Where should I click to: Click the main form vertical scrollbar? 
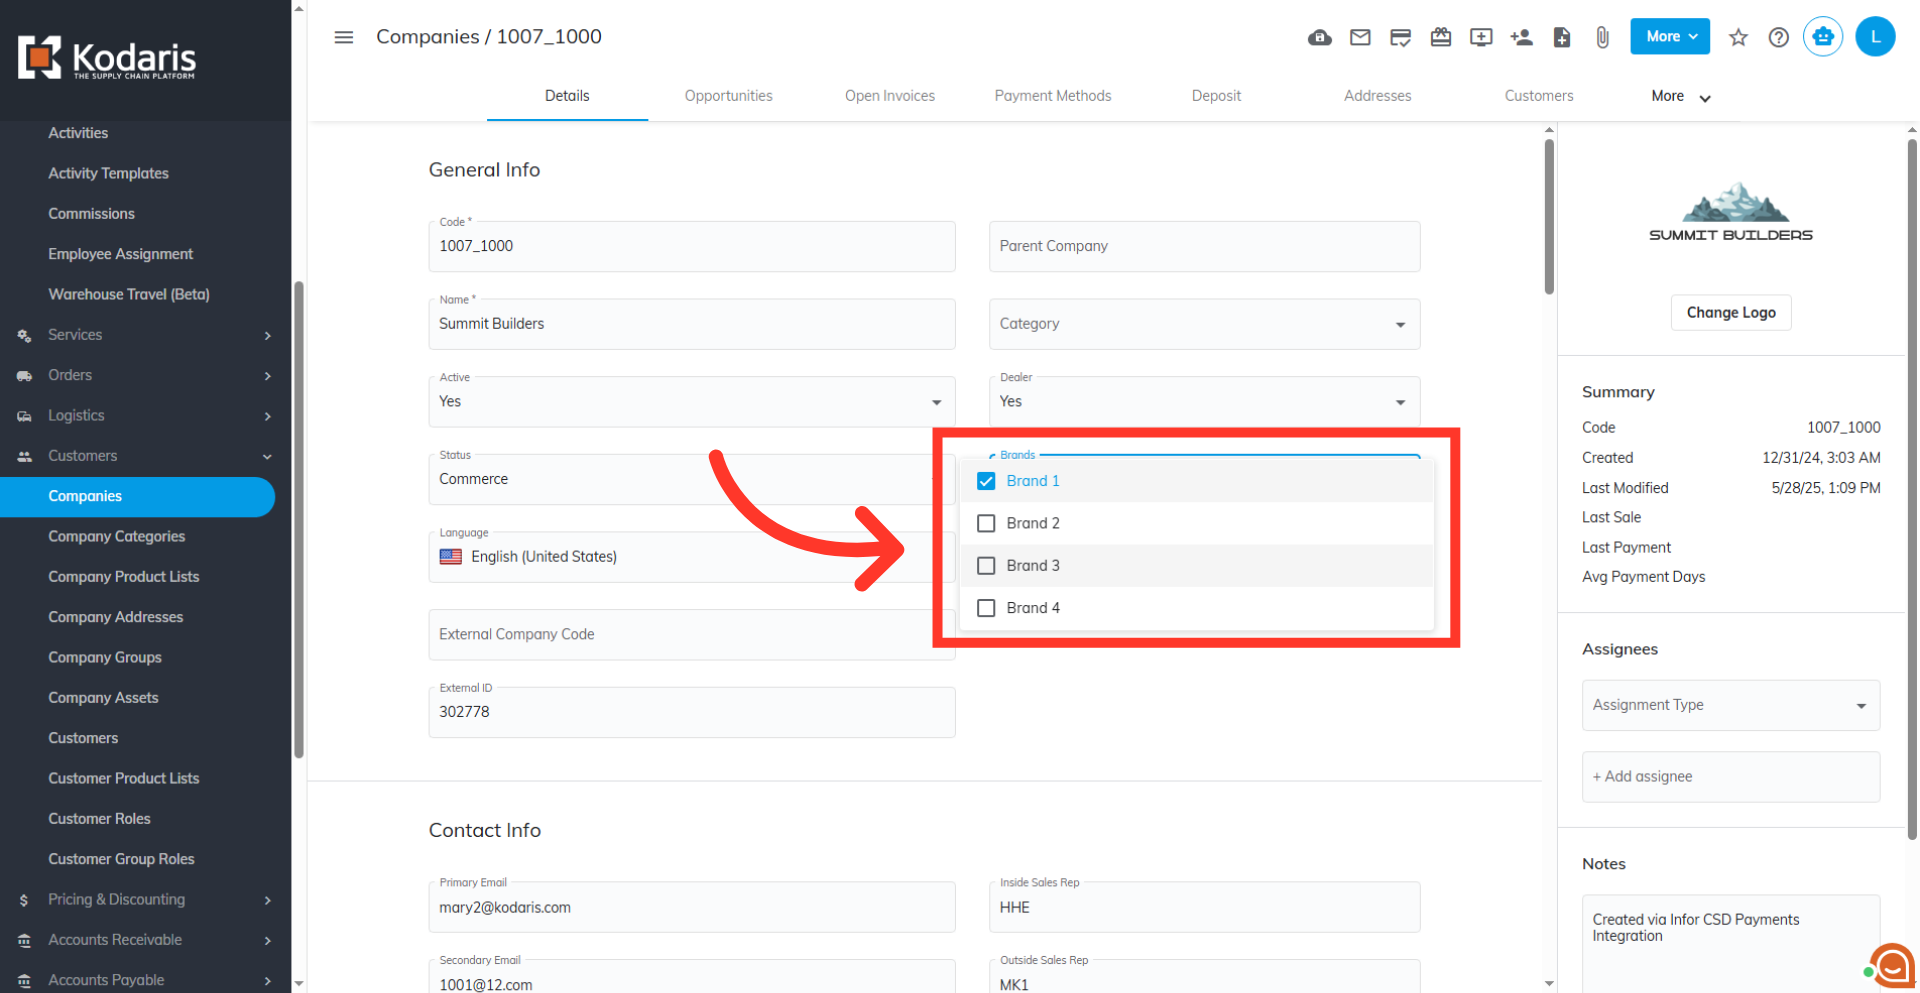pos(1549,215)
